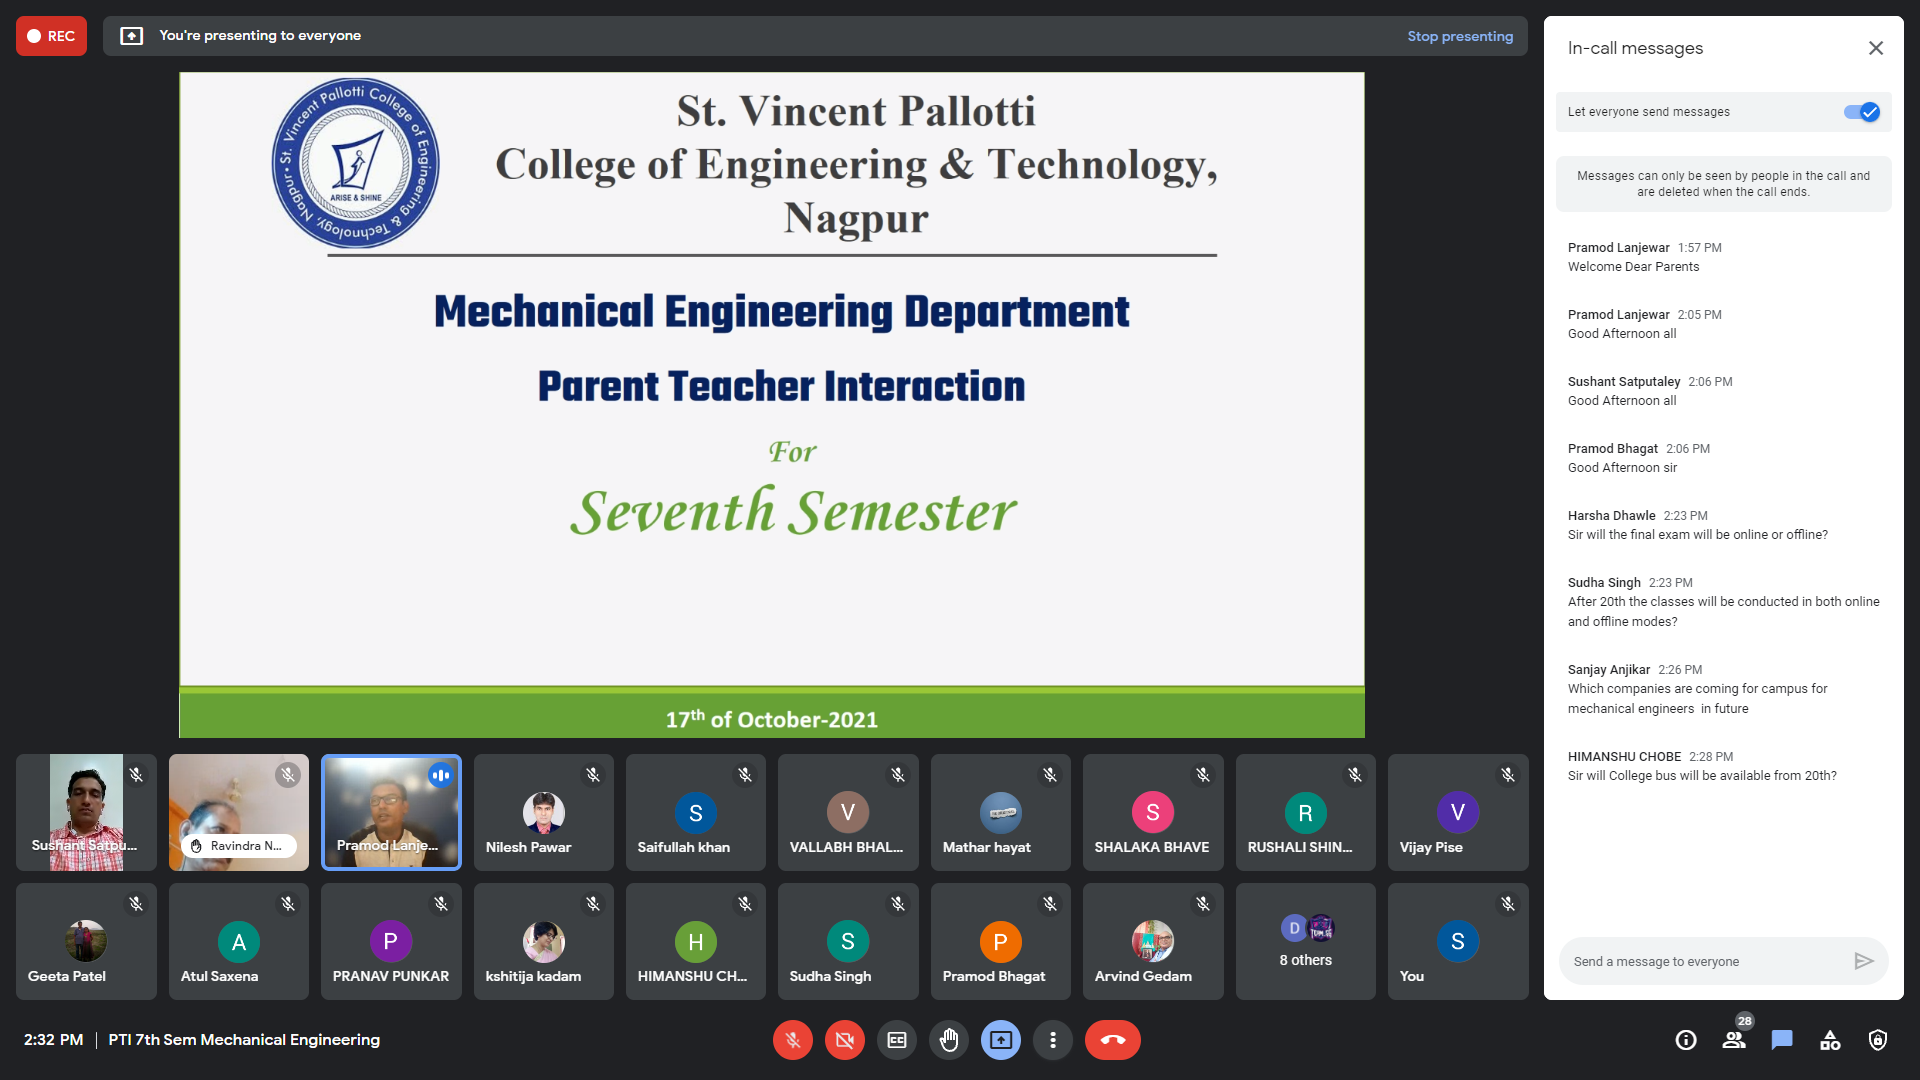Image resolution: width=1920 pixels, height=1080 pixels.
Task: Click VALLABH BHAL participant tile
Action: pyautogui.click(x=848, y=812)
